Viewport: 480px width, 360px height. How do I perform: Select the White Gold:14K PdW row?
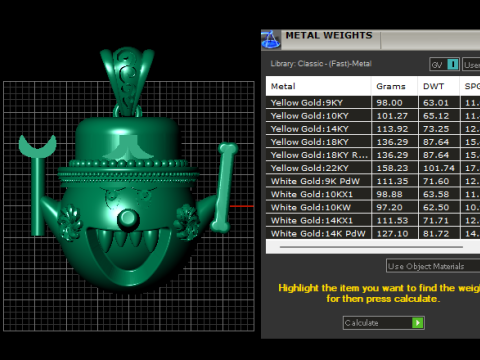point(373,233)
